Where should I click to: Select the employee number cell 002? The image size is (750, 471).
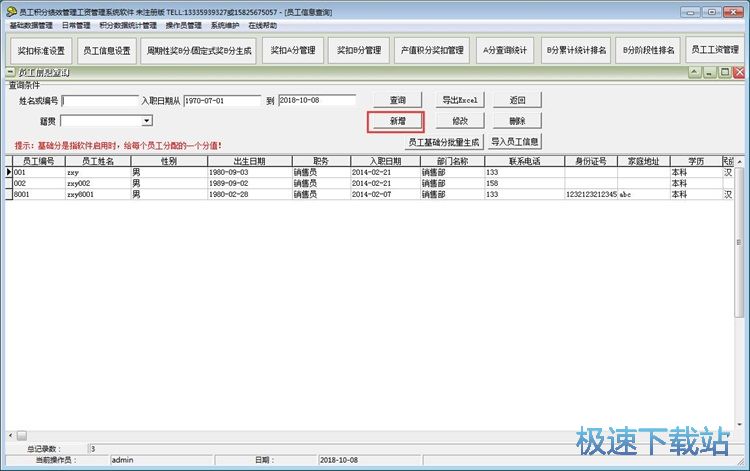pyautogui.click(x=39, y=183)
